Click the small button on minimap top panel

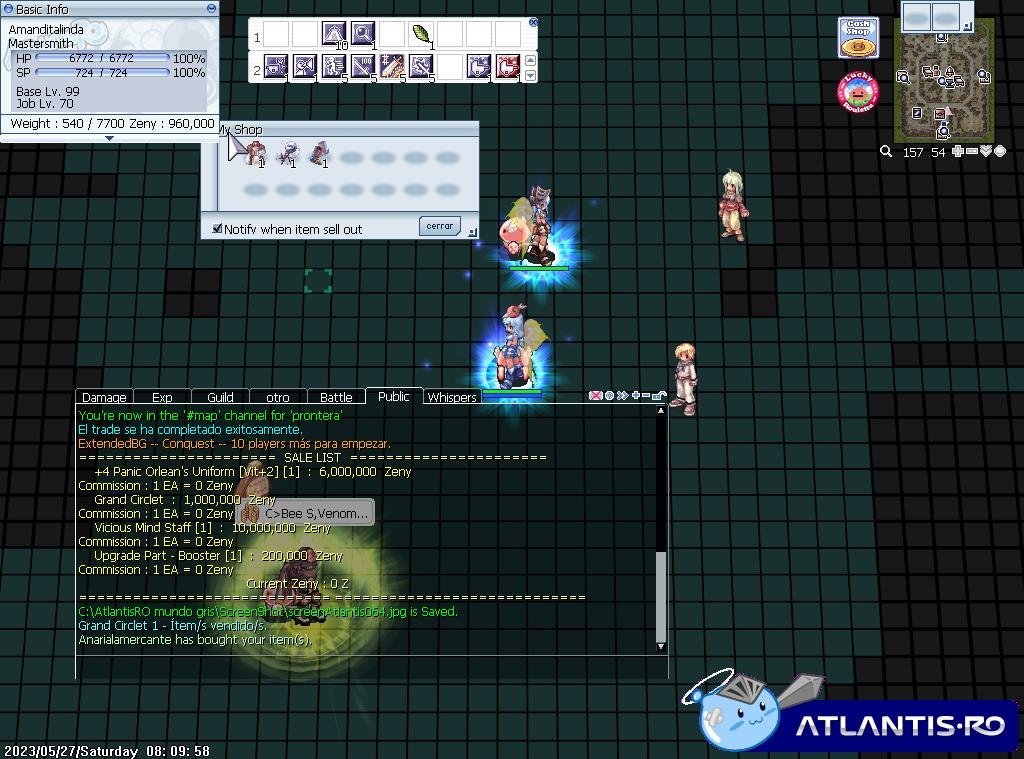pos(967,26)
